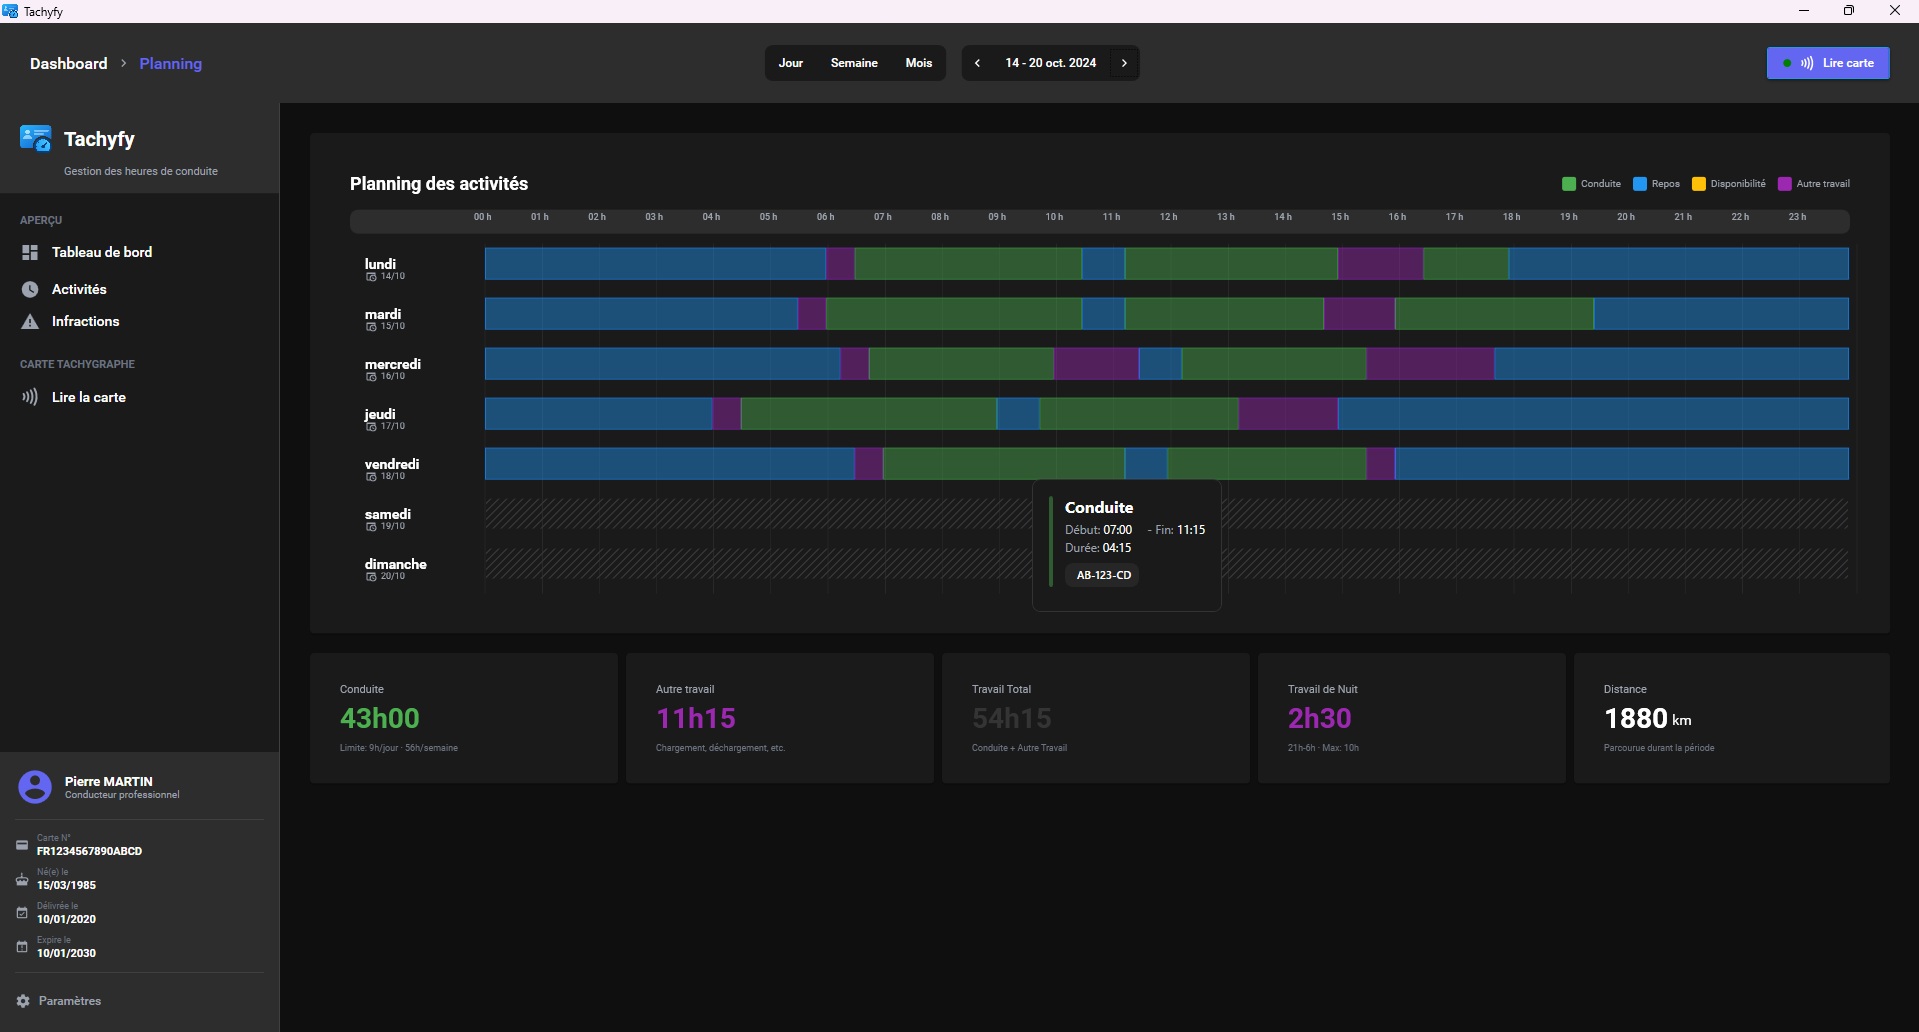
Task: Switch to the Jour view
Action: click(790, 63)
